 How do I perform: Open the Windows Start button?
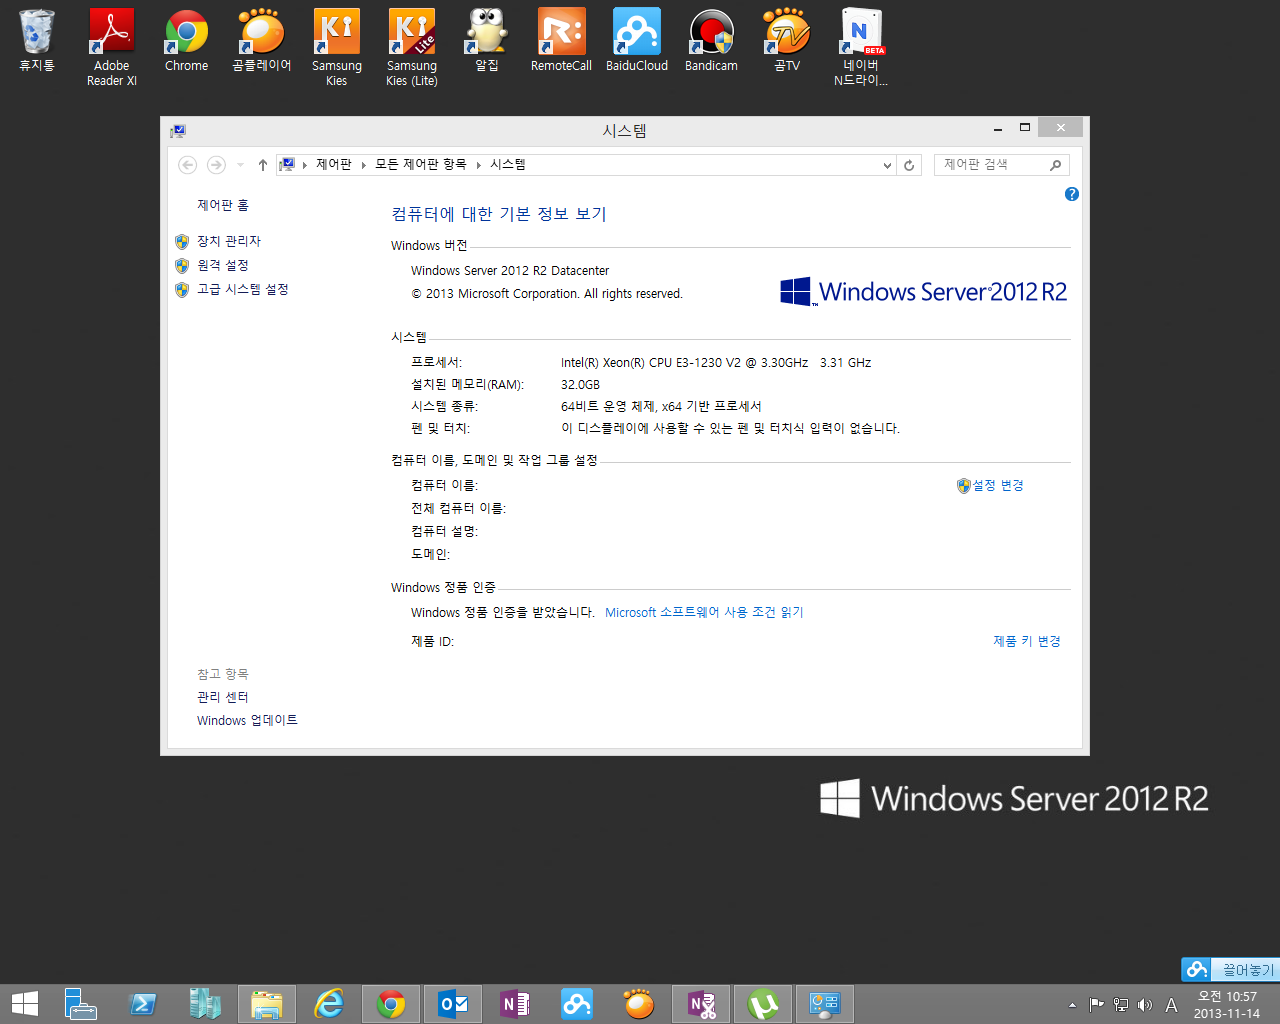click(x=24, y=1004)
